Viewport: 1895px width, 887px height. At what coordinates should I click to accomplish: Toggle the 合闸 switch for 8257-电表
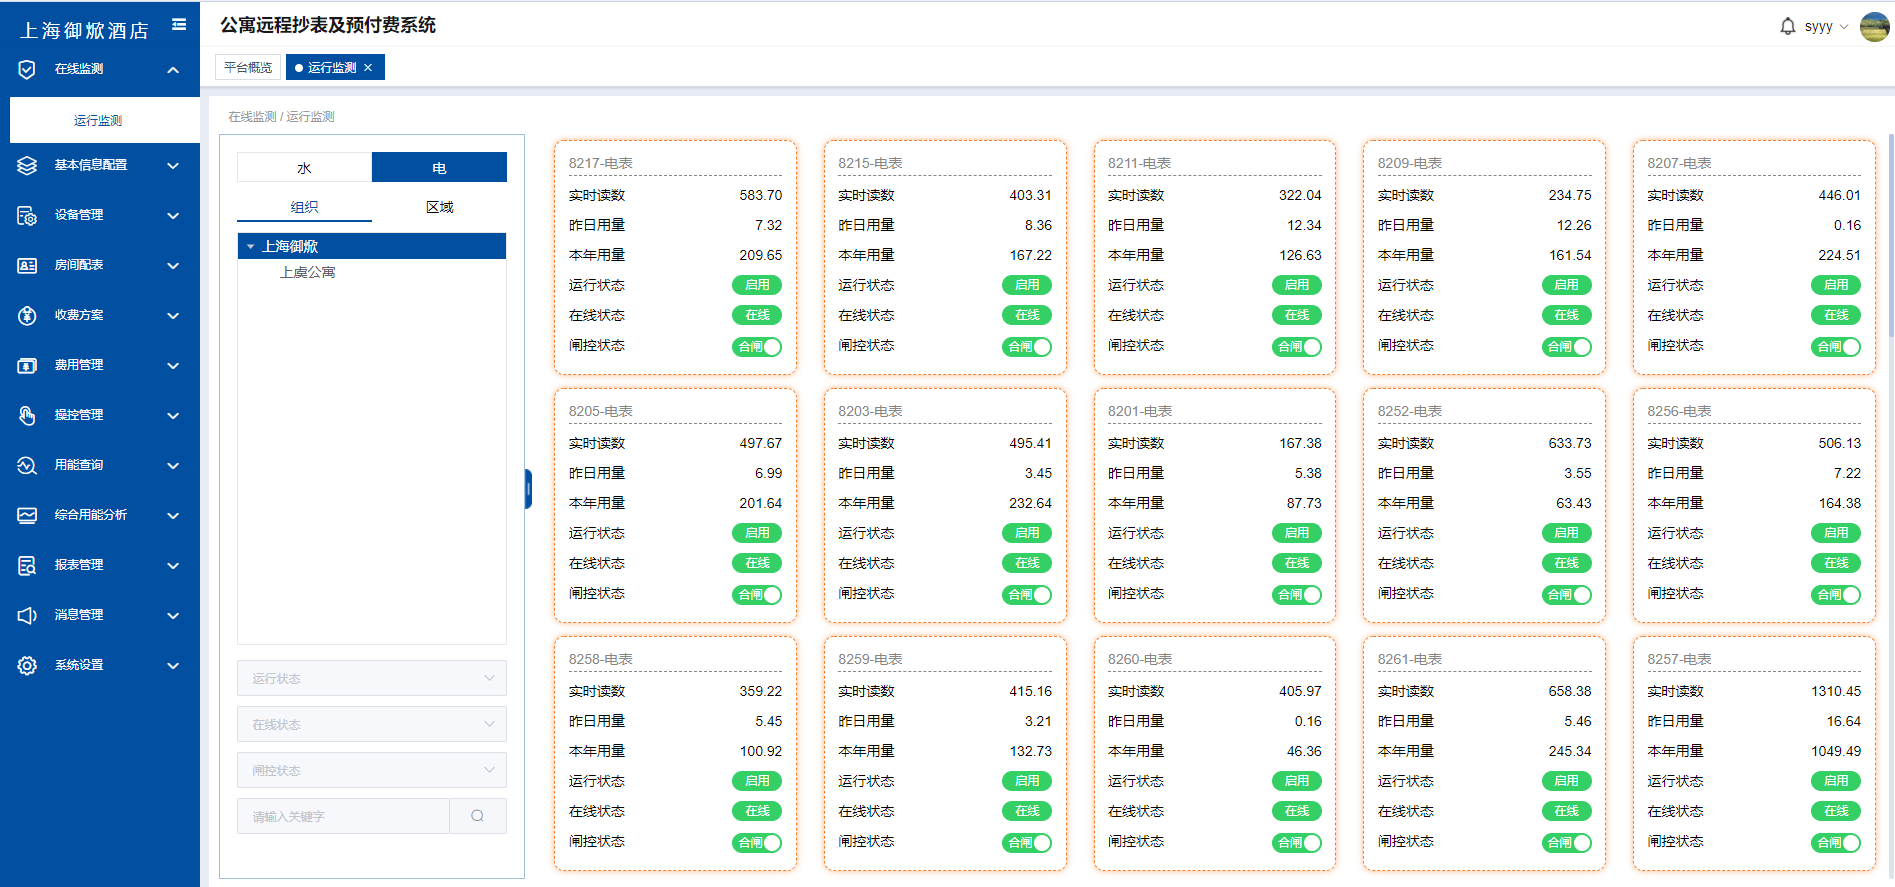(x=1835, y=843)
